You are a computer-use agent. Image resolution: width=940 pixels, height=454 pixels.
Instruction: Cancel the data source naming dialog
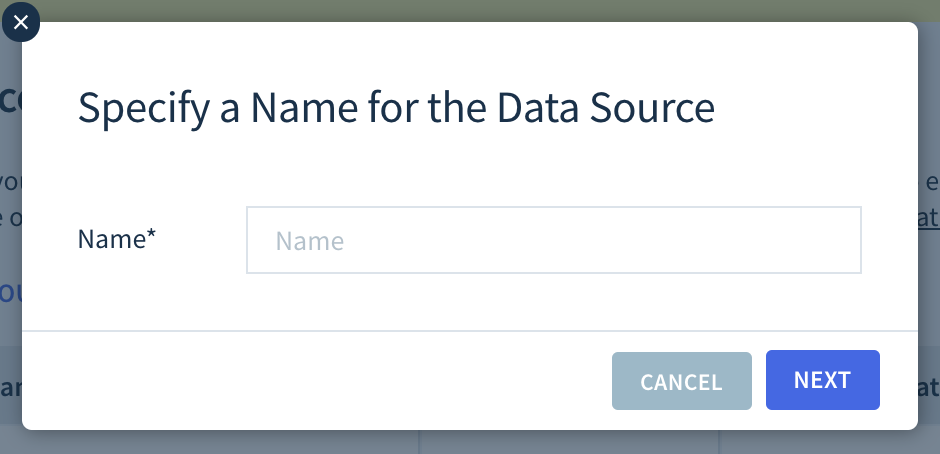[x=682, y=381]
